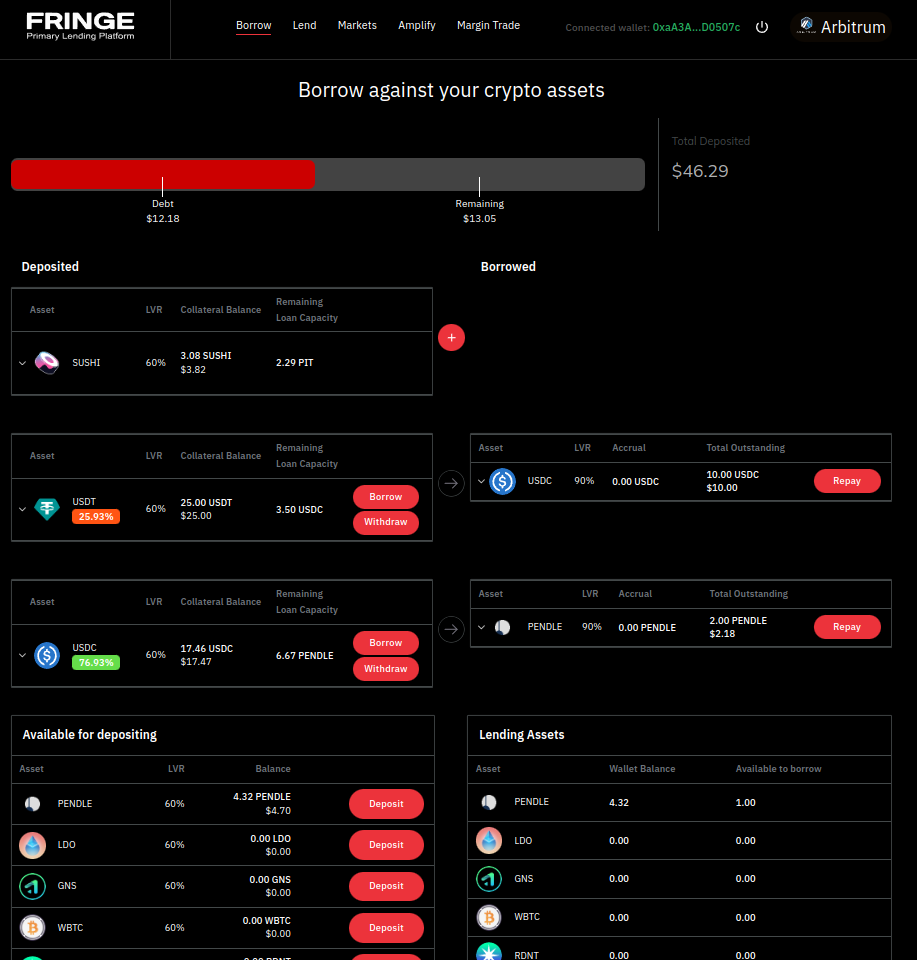Expand the SUSHI deposited row chevron

23,363
